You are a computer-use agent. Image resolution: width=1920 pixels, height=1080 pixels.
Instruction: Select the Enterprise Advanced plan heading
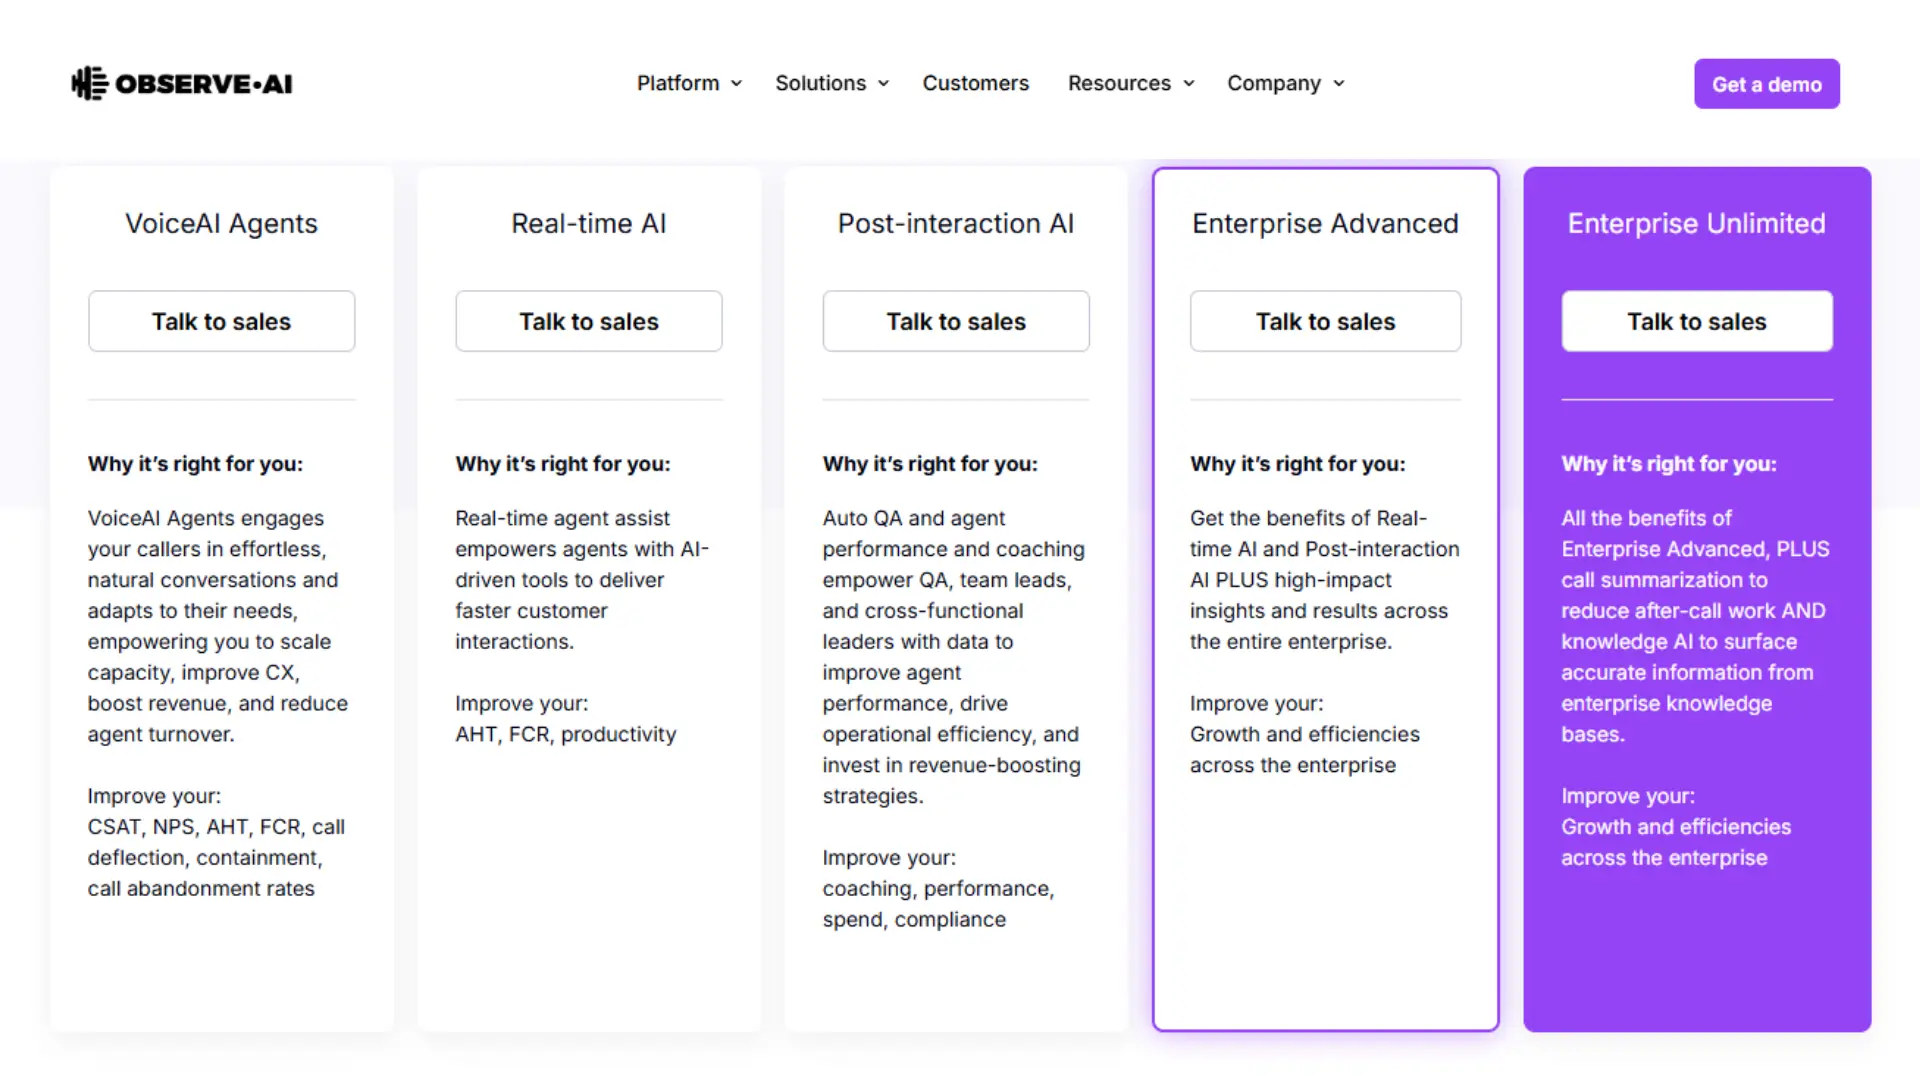pyautogui.click(x=1325, y=223)
